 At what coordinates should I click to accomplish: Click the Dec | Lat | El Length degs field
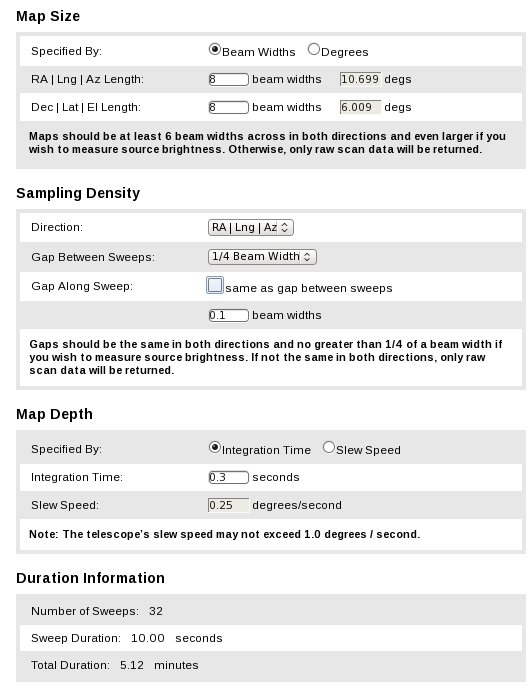(360, 107)
